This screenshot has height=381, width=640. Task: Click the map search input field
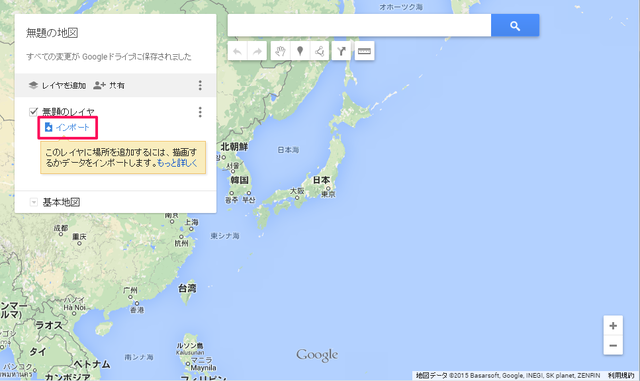359,25
